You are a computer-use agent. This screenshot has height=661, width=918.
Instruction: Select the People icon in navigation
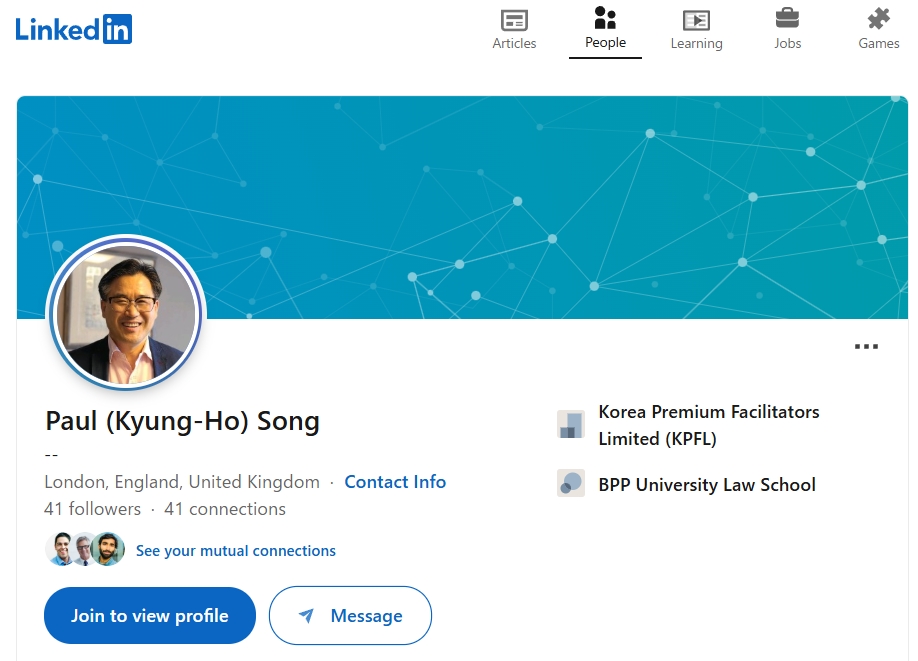[x=605, y=17]
